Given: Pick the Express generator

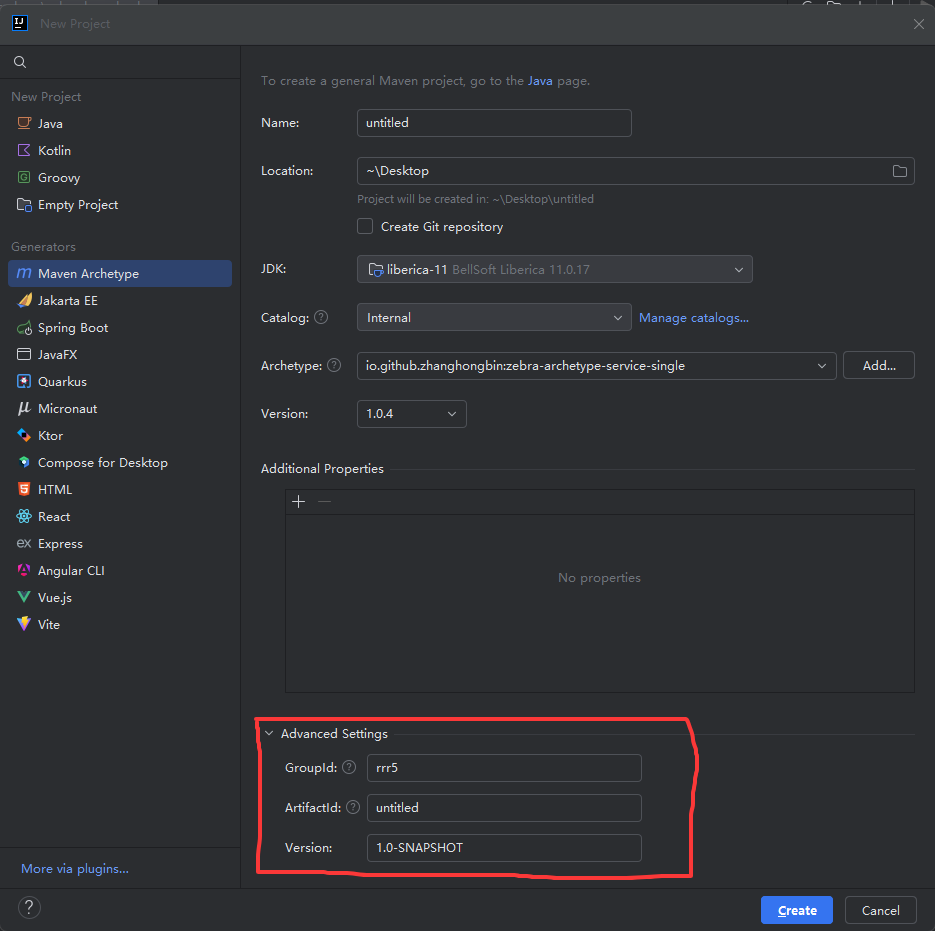Looking at the screenshot, I should 120,544.
